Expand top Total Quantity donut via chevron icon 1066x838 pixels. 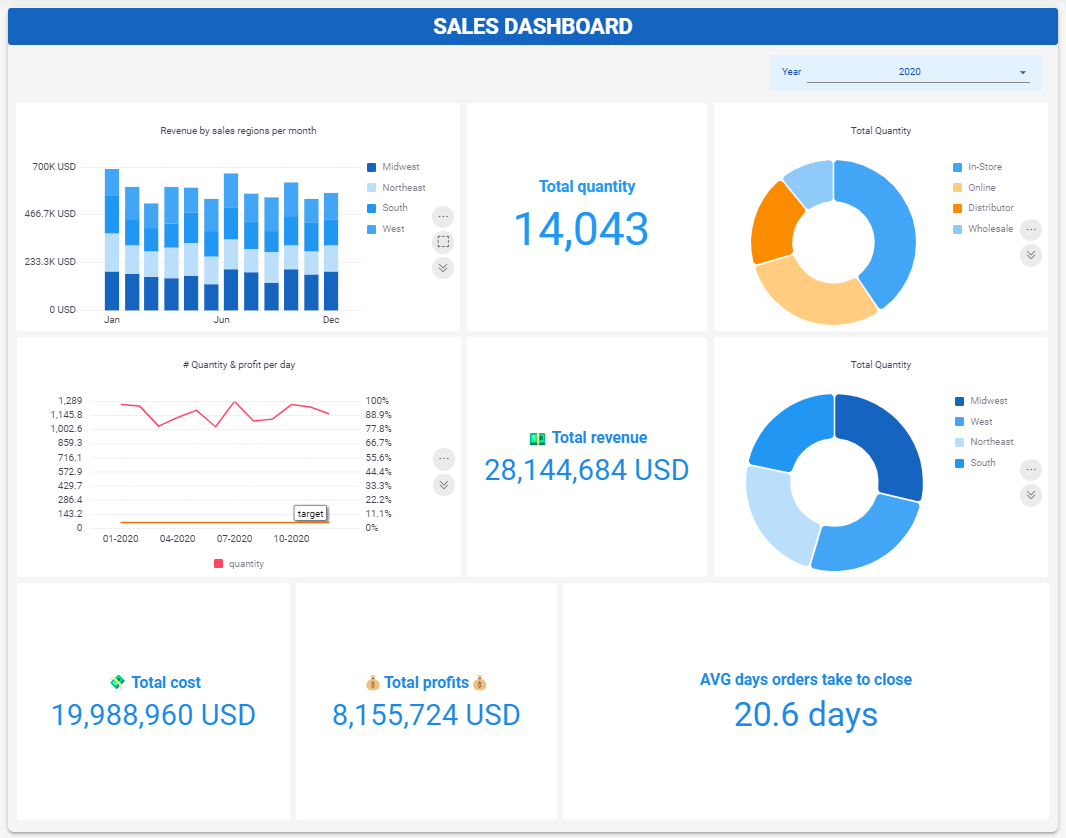1031,255
